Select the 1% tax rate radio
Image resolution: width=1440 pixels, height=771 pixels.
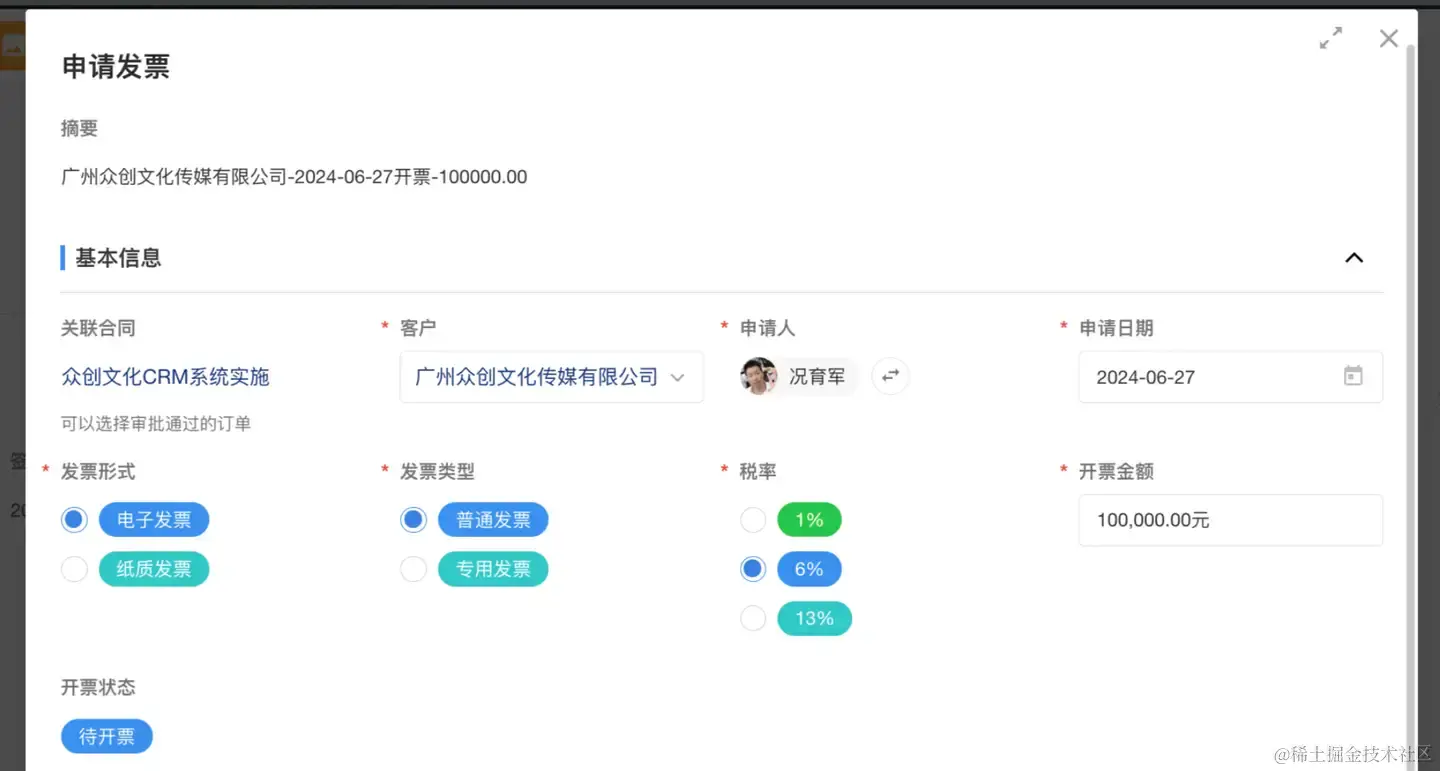(x=753, y=520)
